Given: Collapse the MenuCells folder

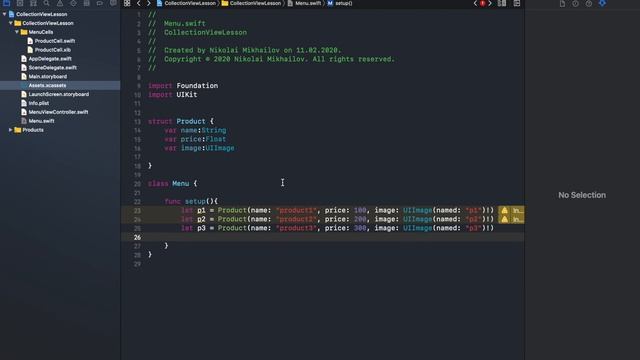Looking at the screenshot, I should tap(17, 32).
